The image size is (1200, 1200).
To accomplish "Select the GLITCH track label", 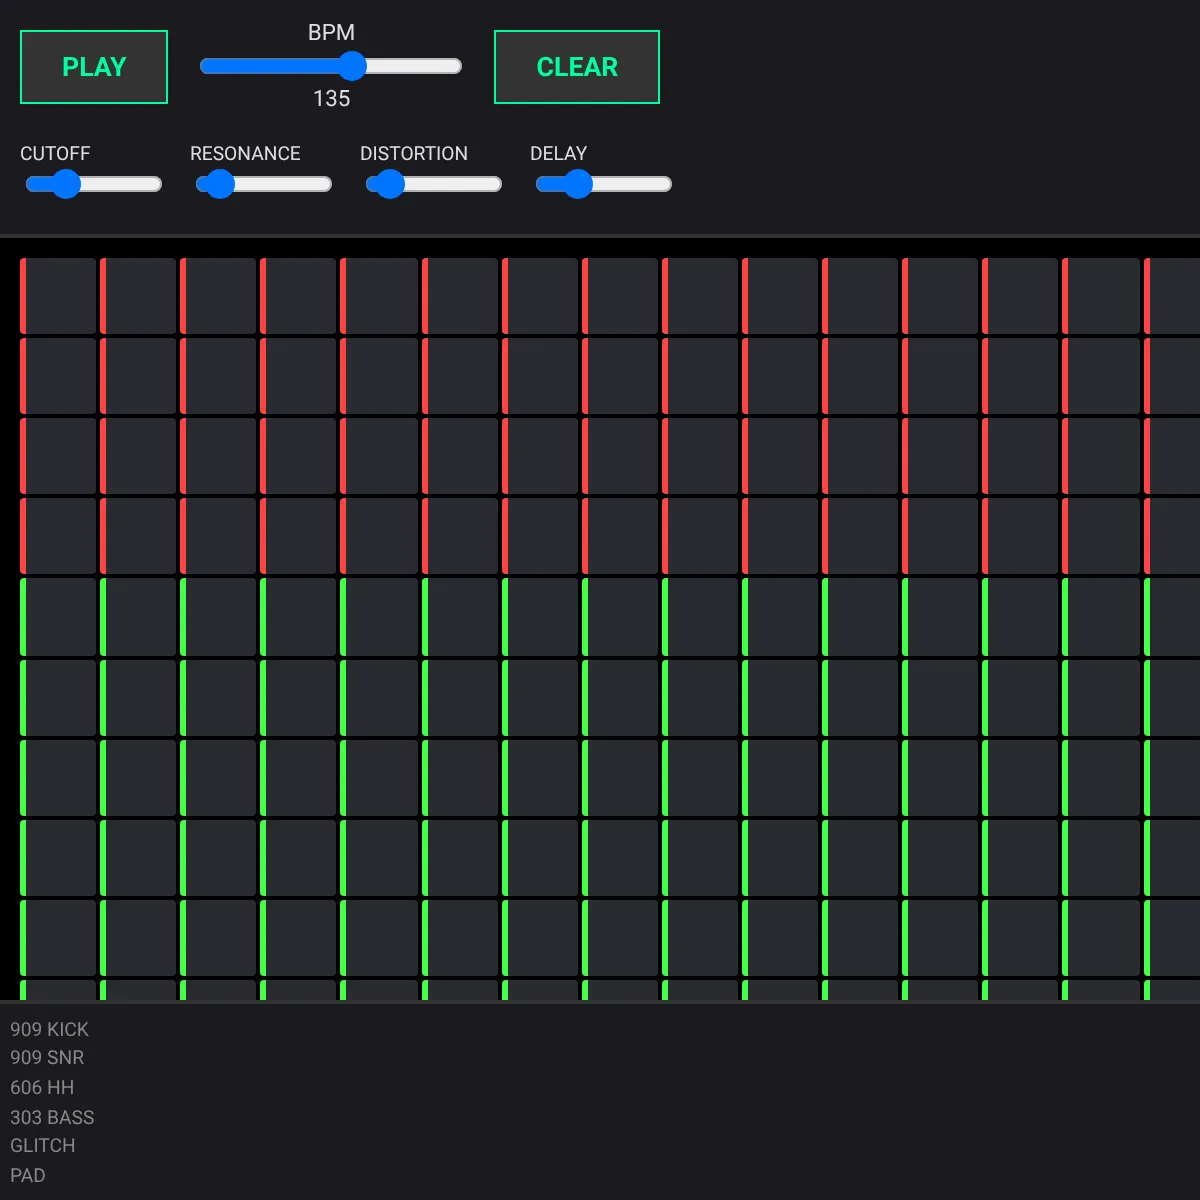I will pyautogui.click(x=43, y=1145).
